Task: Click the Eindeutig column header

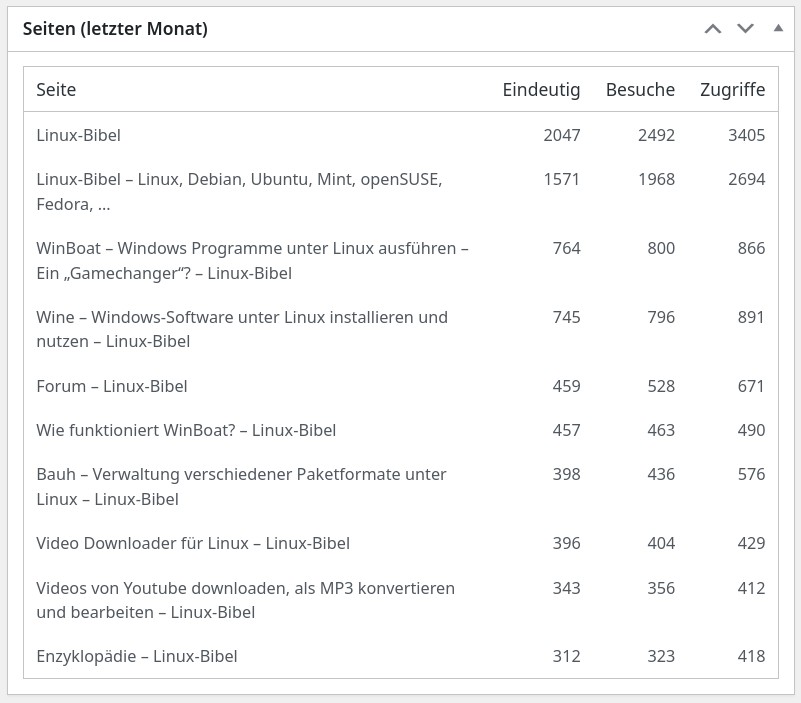Action: pyautogui.click(x=541, y=90)
